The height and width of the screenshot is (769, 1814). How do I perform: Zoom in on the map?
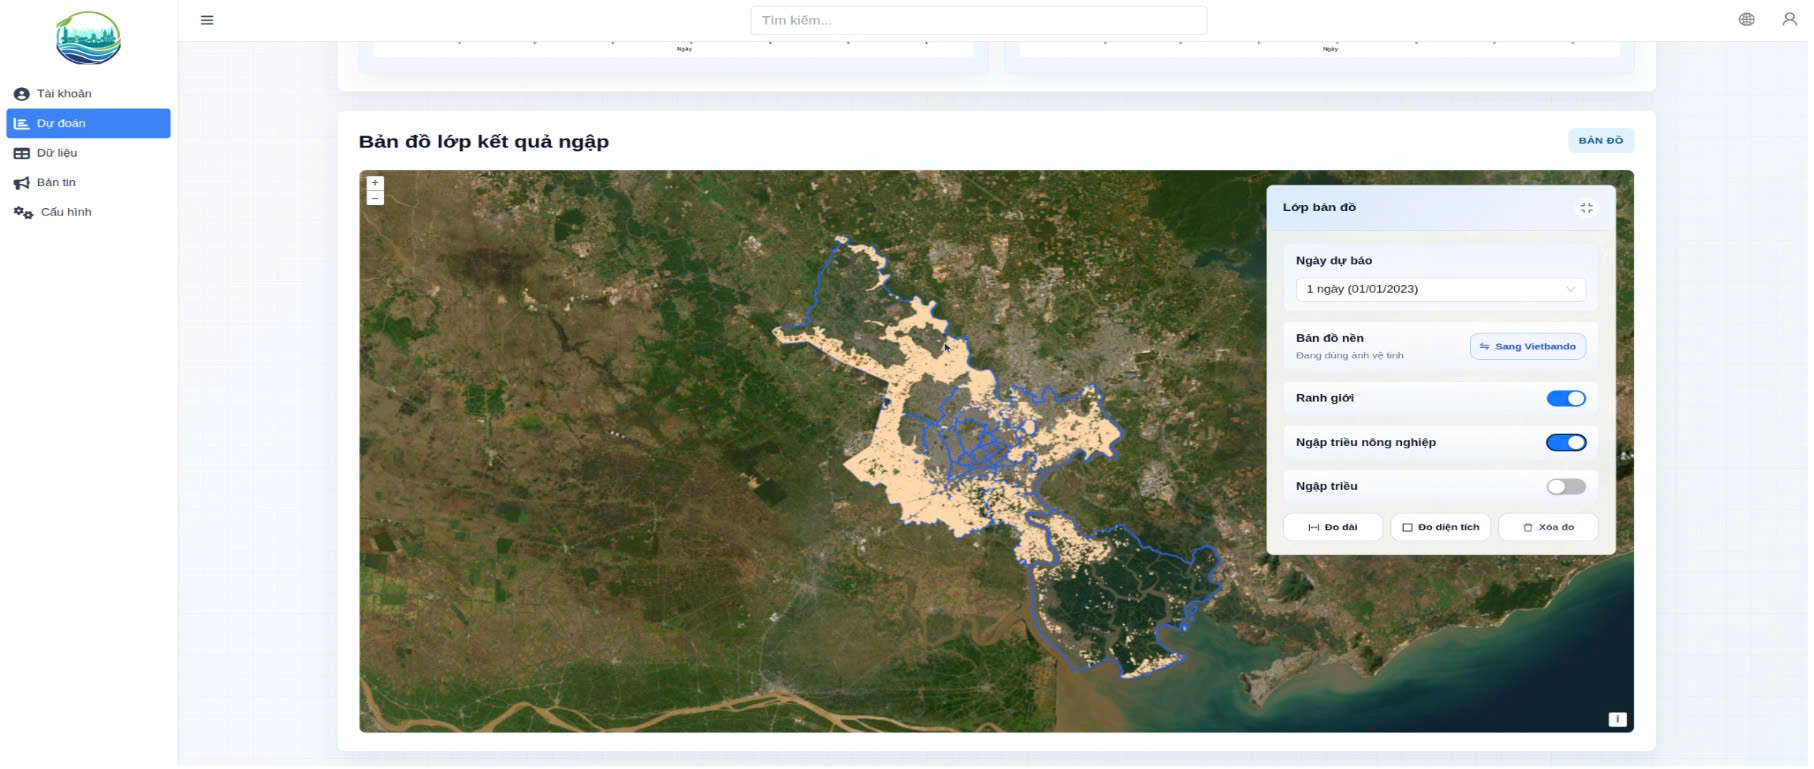pyautogui.click(x=375, y=183)
